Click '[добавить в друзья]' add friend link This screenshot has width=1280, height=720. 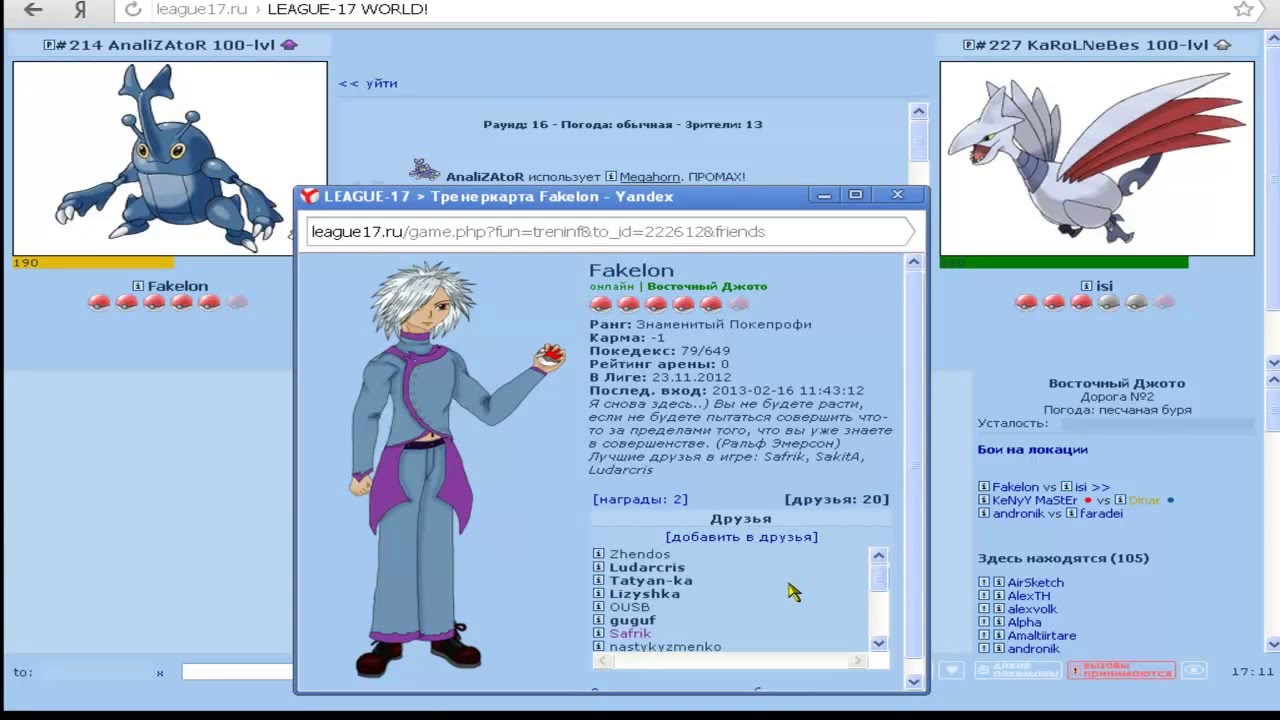tap(741, 537)
